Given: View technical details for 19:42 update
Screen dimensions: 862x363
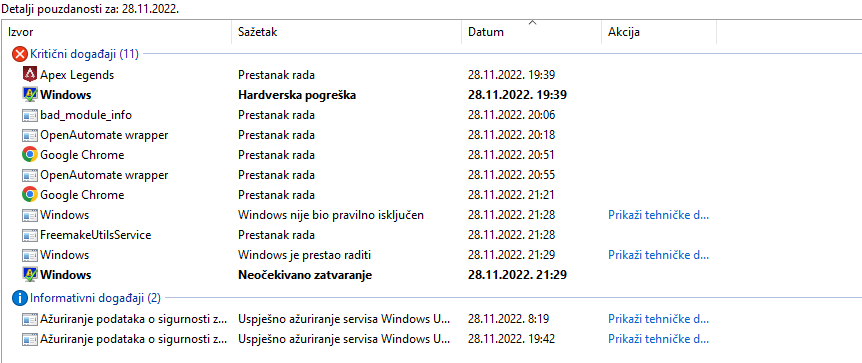Looking at the screenshot, I should [659, 338].
